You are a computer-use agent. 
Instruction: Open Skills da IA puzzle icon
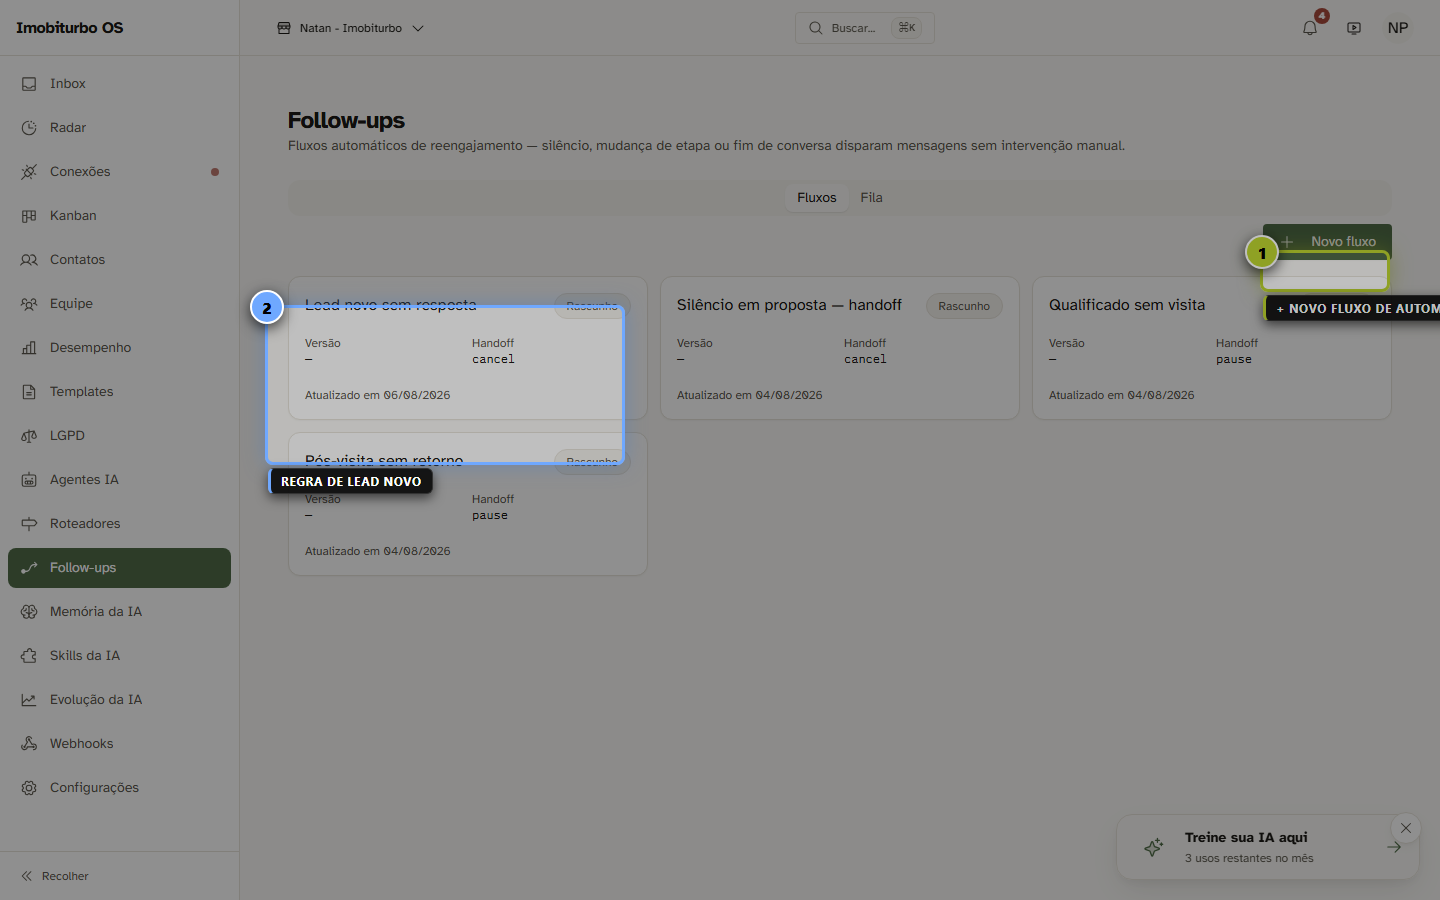click(29, 656)
